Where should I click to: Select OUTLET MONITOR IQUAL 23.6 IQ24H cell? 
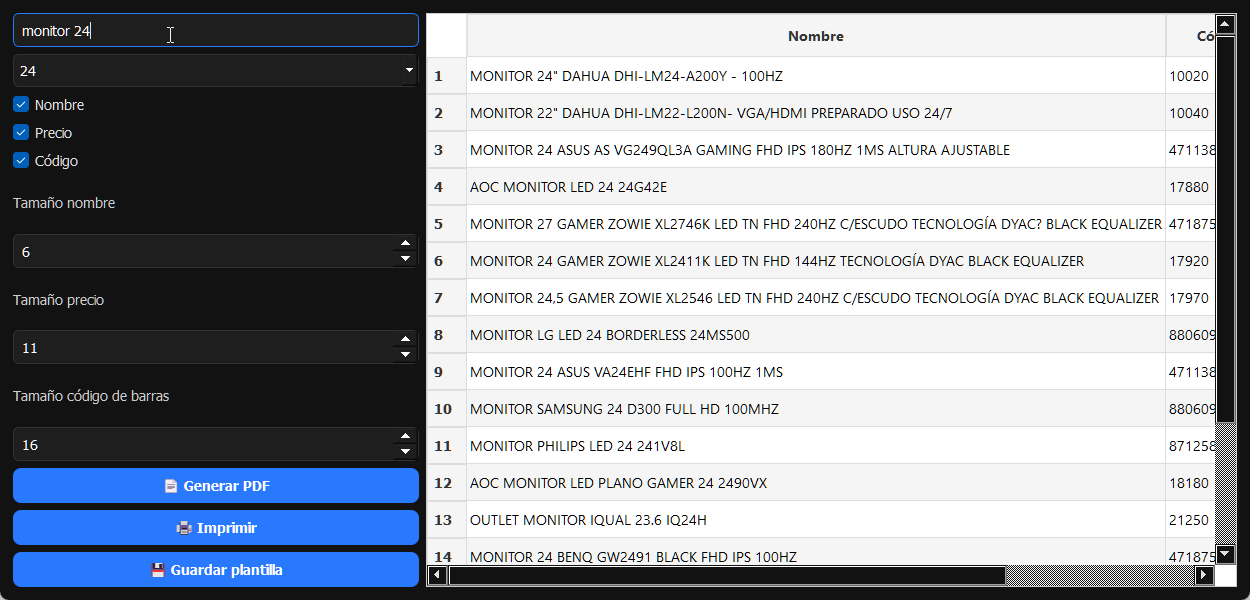pyautogui.click(x=816, y=520)
